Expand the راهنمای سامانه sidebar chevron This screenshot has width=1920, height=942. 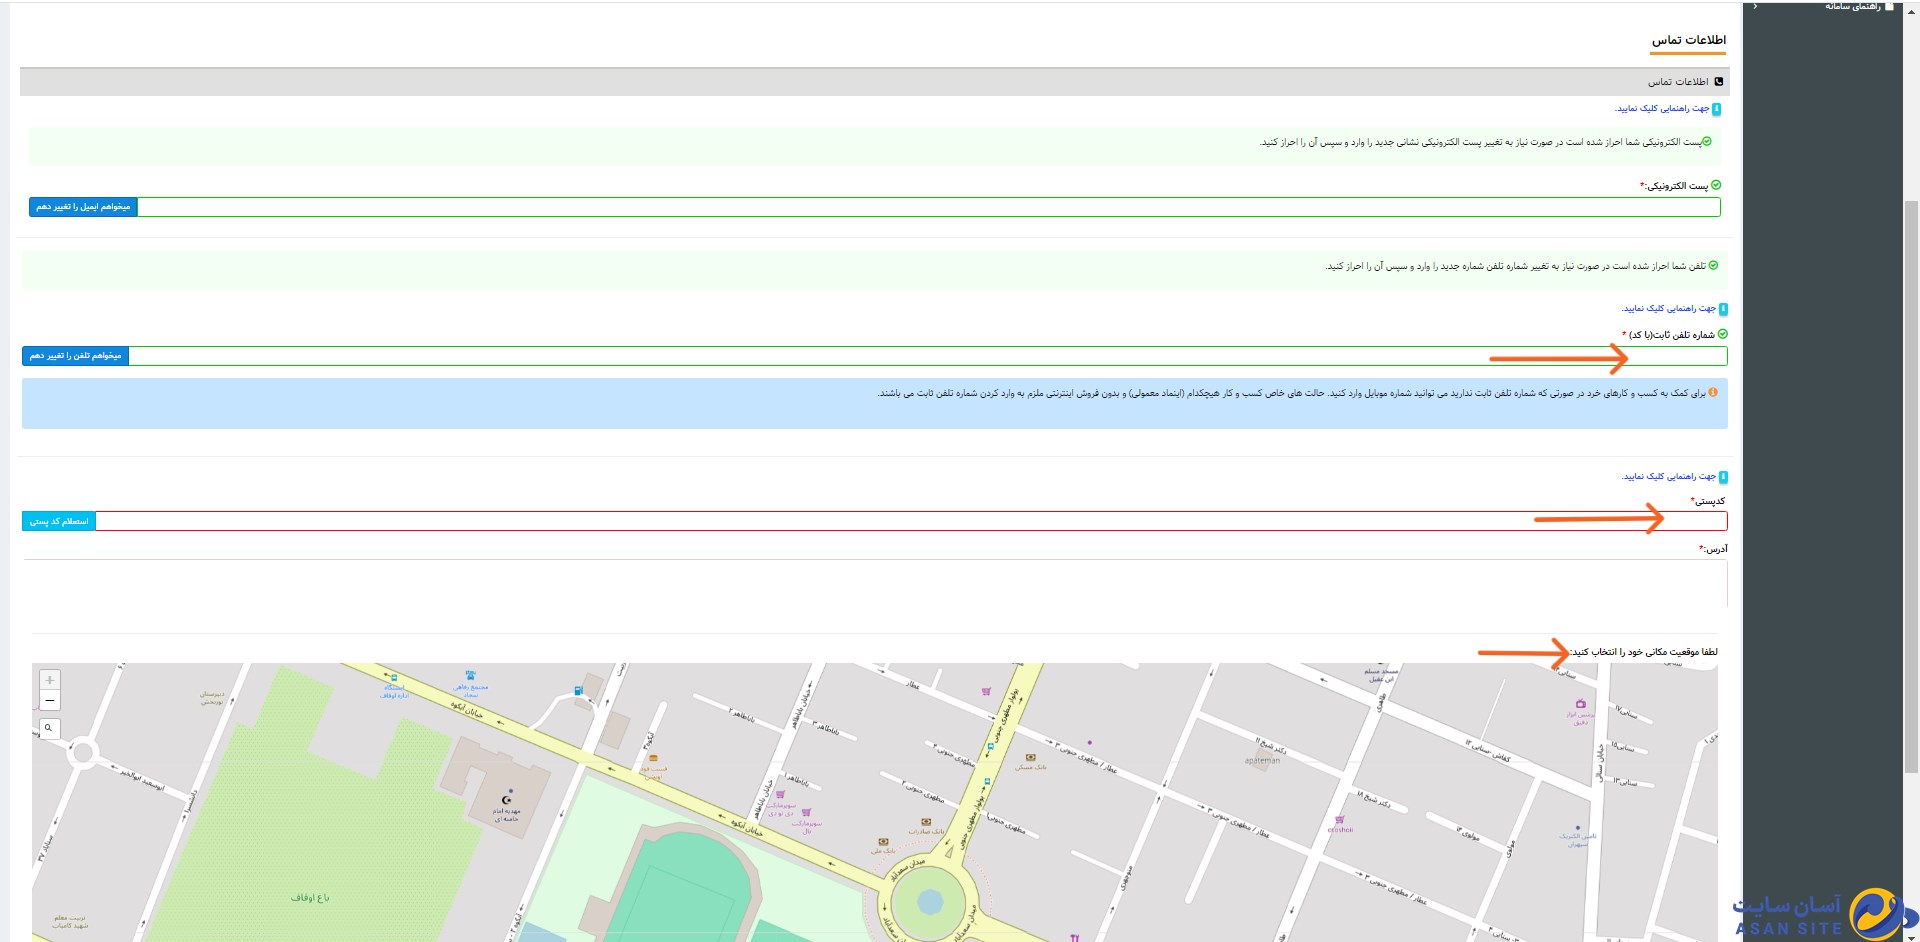(x=1755, y=6)
